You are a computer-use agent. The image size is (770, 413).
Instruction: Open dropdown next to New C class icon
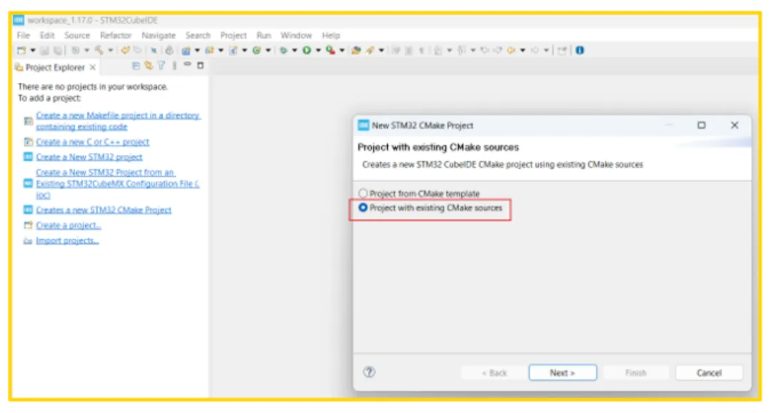[x=268, y=50]
